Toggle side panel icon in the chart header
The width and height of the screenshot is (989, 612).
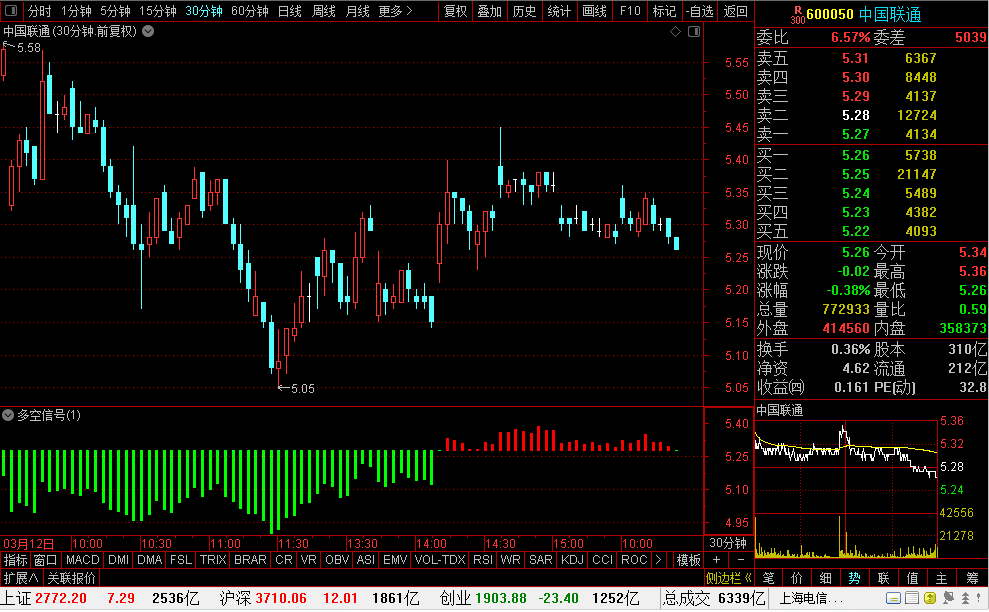point(694,32)
